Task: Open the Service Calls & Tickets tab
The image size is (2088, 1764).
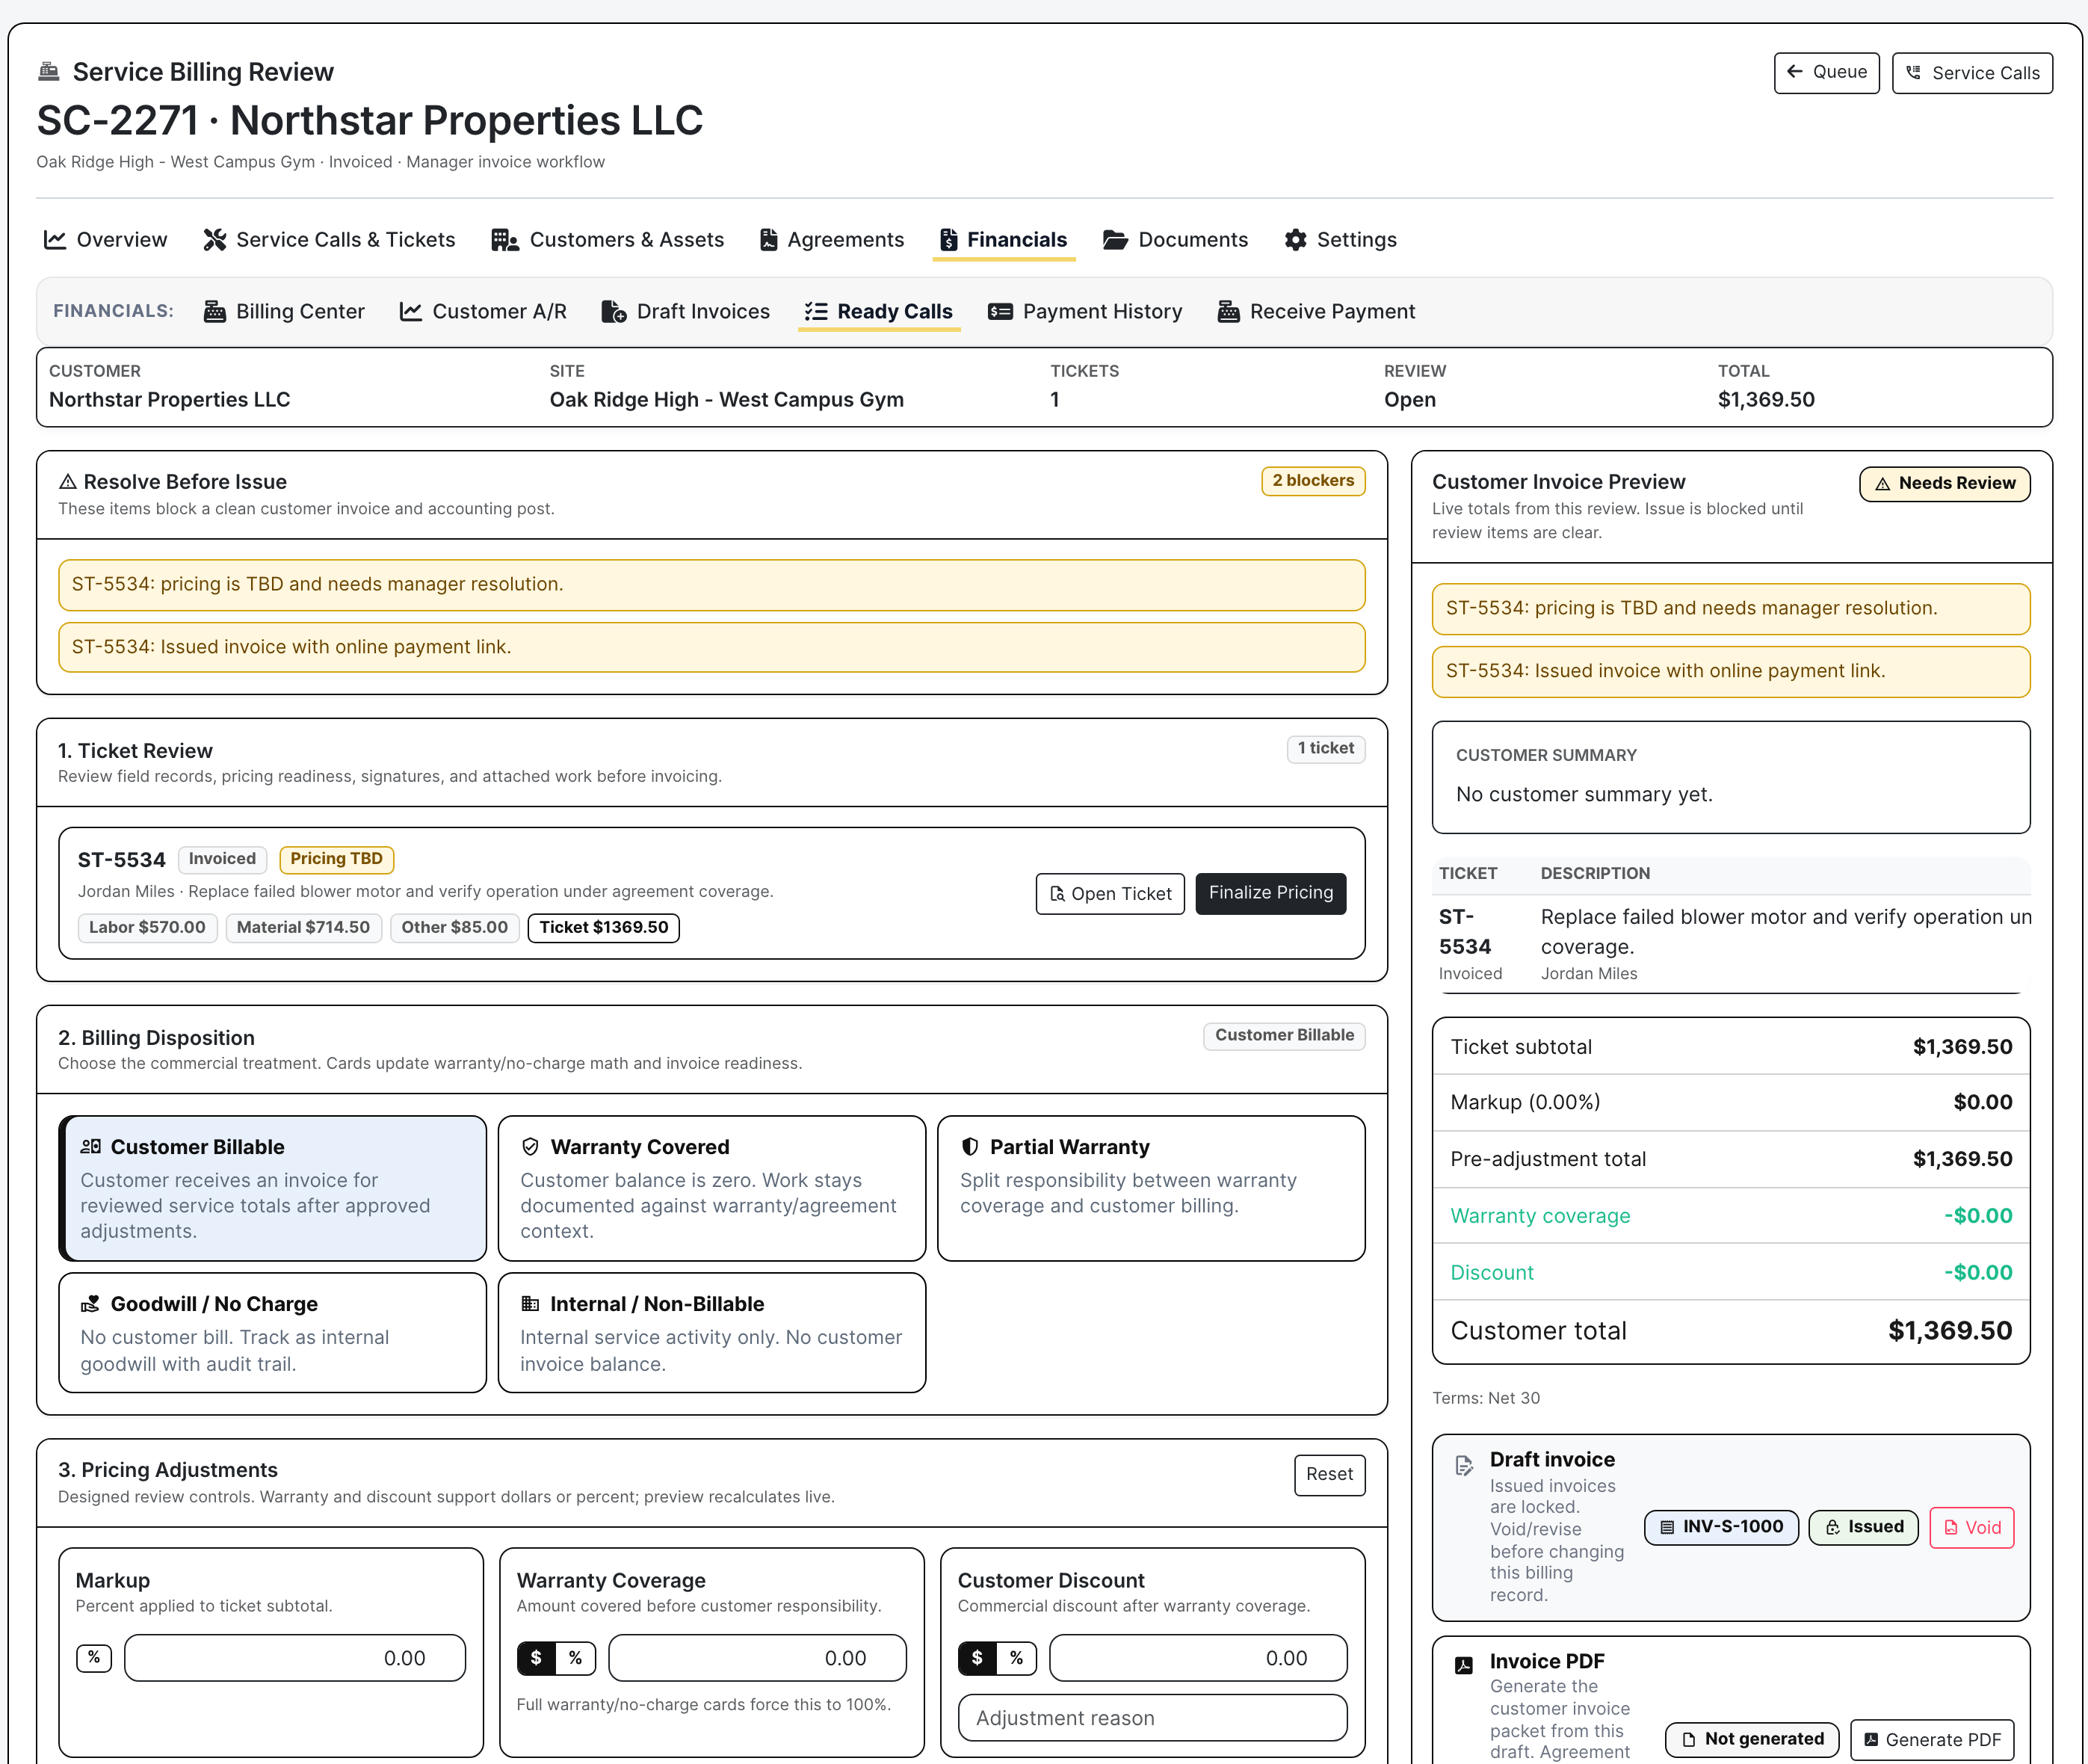Action: 329,240
